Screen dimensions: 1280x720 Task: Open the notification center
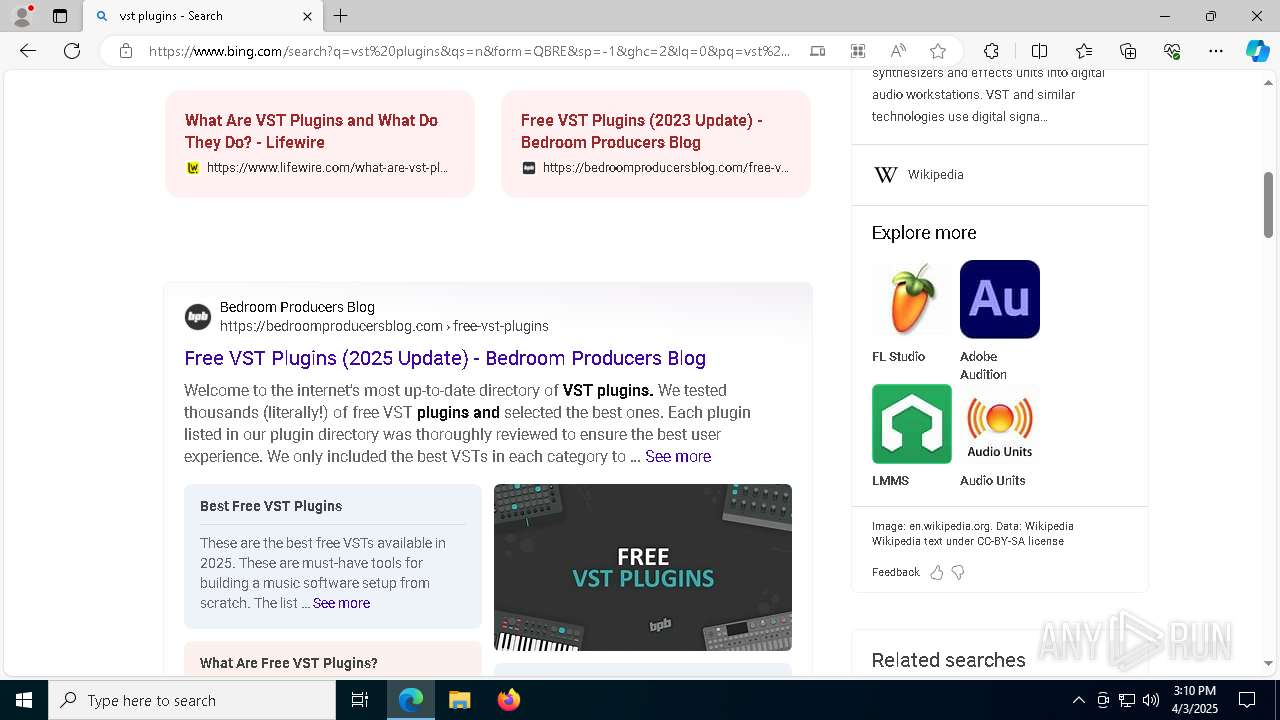tap(1247, 700)
